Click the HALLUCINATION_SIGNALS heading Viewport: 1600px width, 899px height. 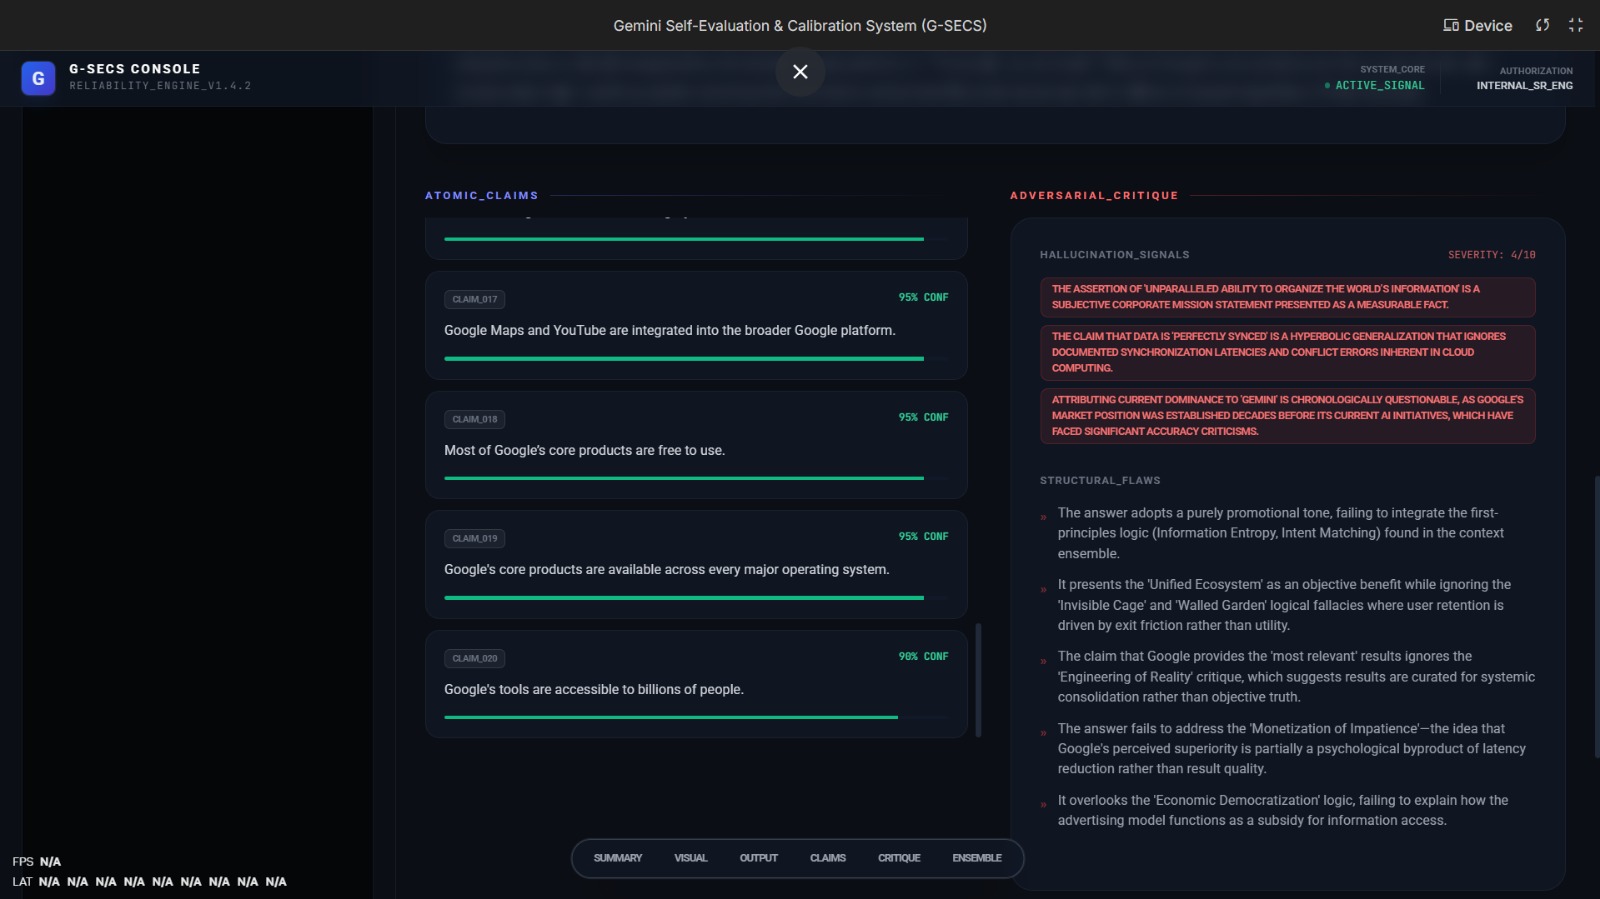(1115, 255)
